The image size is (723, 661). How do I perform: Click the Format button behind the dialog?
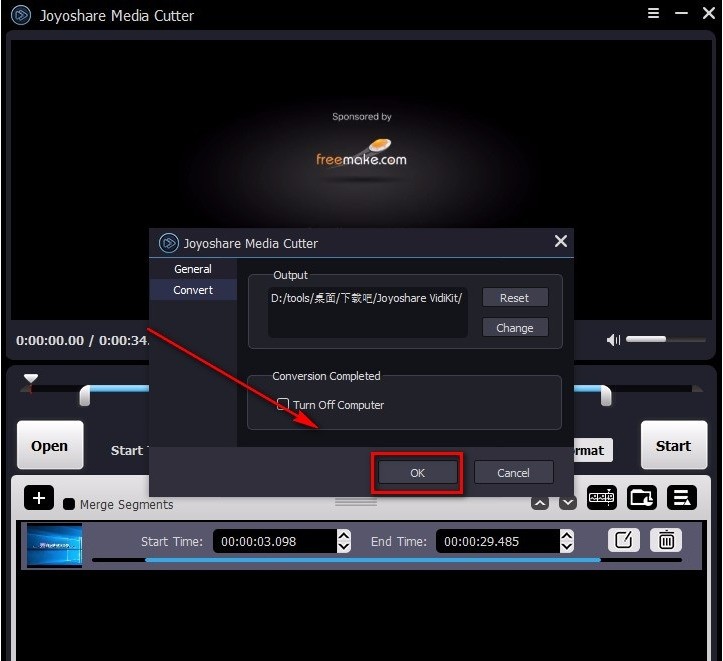click(593, 450)
